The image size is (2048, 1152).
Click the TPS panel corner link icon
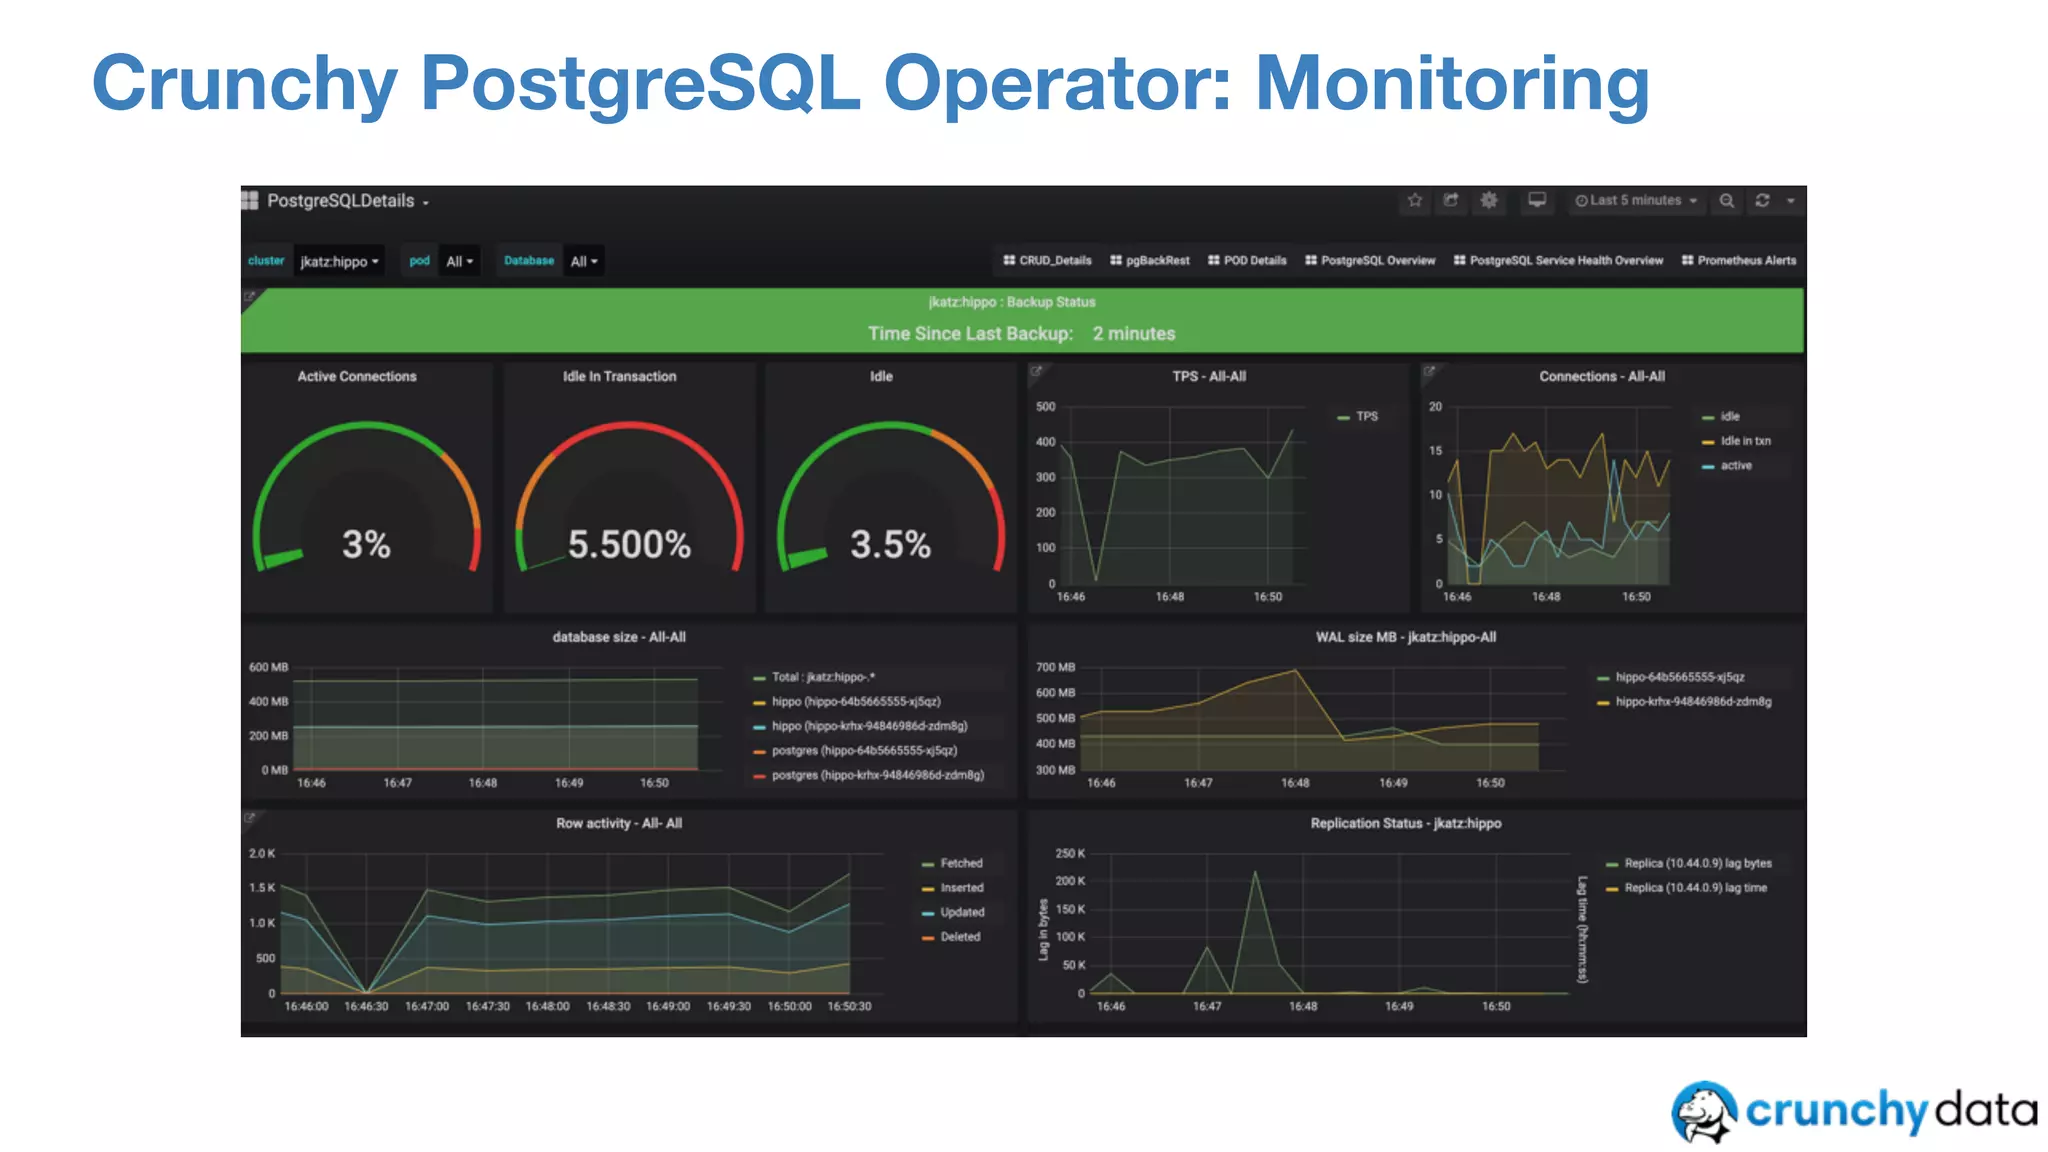pos(1037,371)
